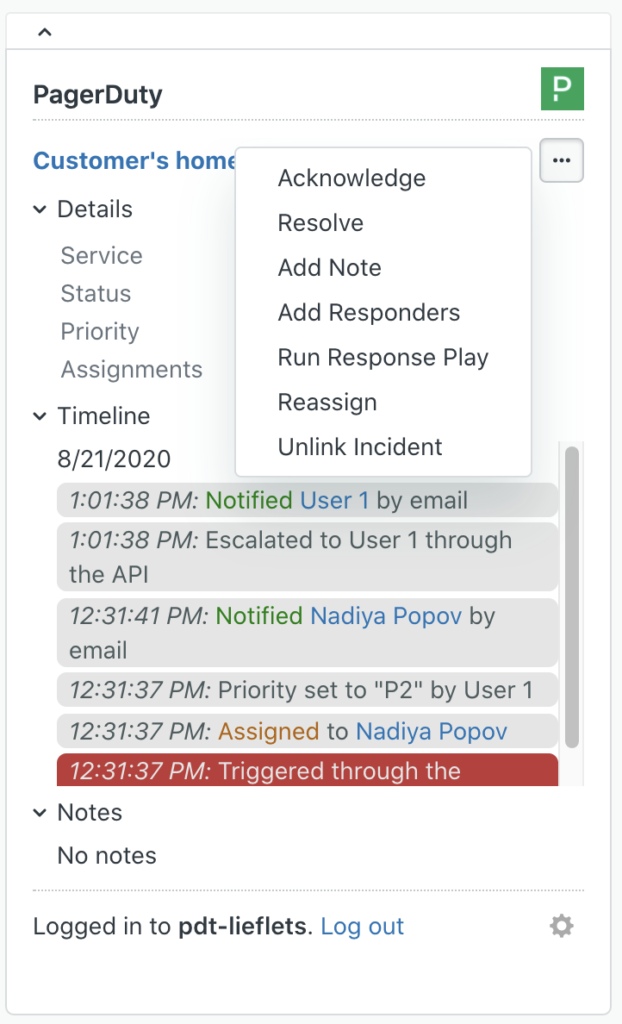Choose Add Responders from the menu
622x1024 pixels.
[x=368, y=313]
